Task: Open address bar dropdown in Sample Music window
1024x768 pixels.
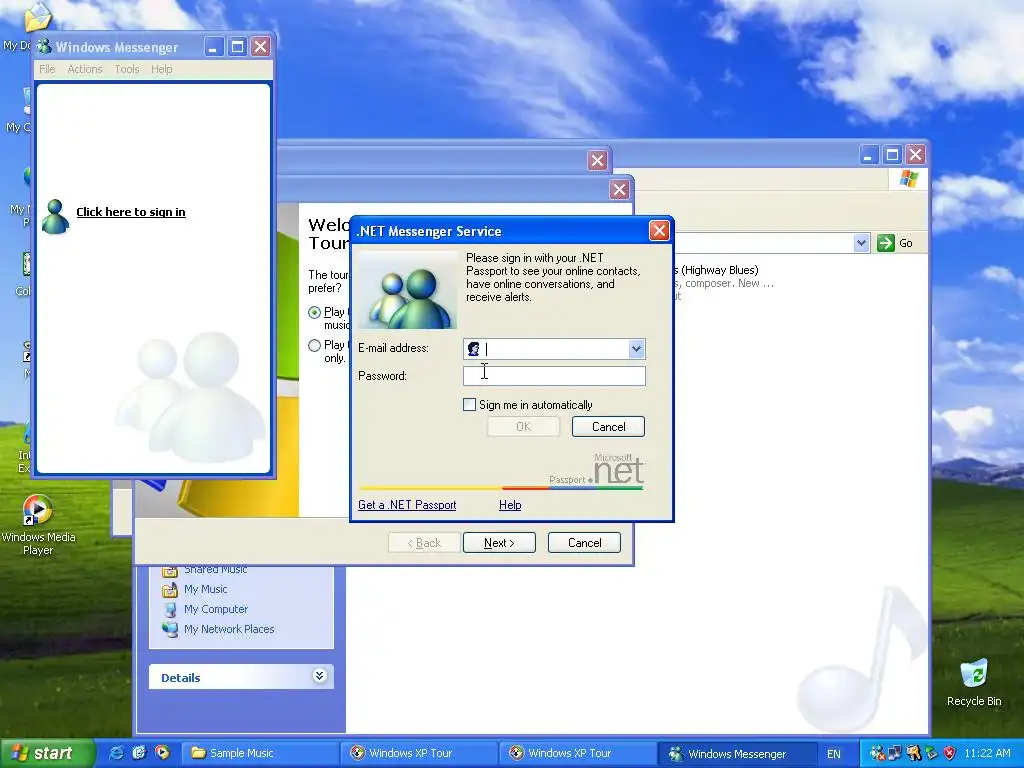Action: pos(861,243)
